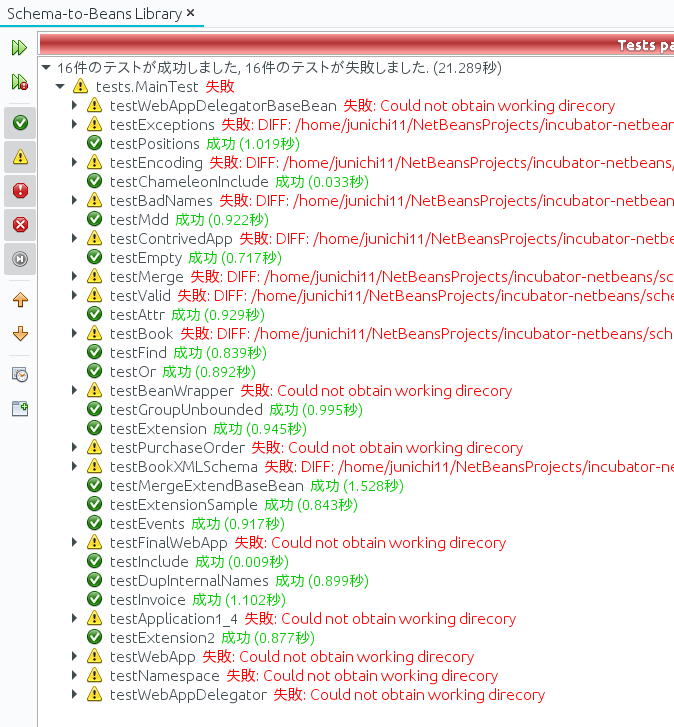Click the green check beside testGroupUnbounded
Image resolution: width=674 pixels, height=727 pixels.
(95, 409)
